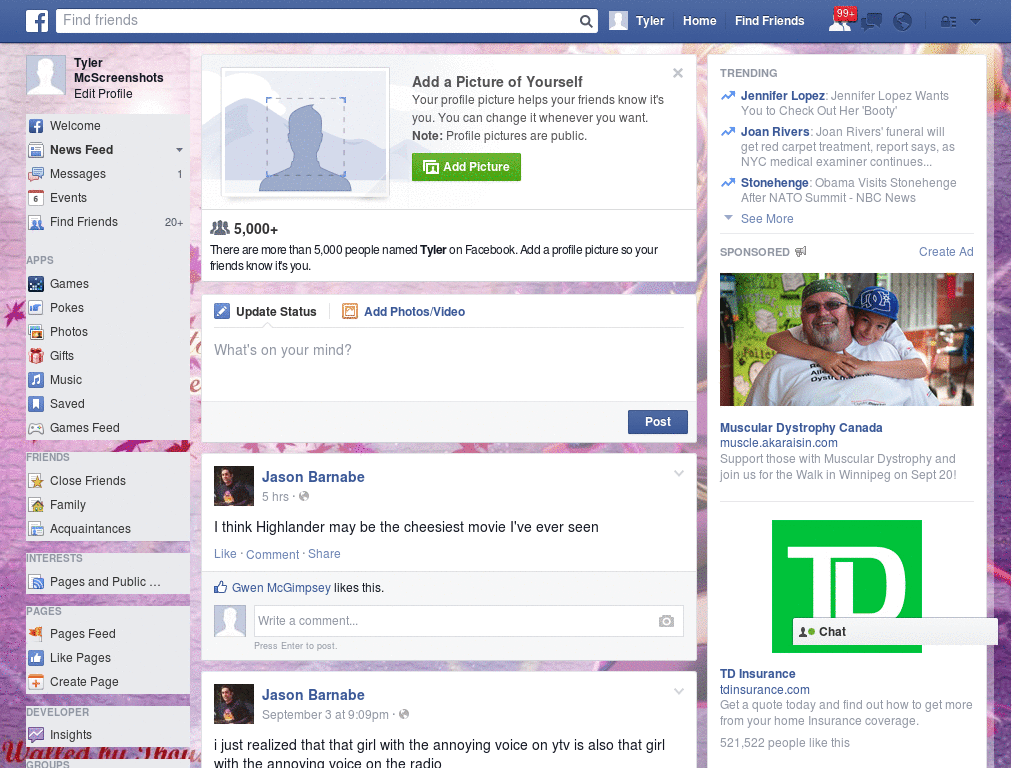Viewport: 1024px width, 768px height.
Task: Open TD Insurance ad title link
Action: pos(758,674)
